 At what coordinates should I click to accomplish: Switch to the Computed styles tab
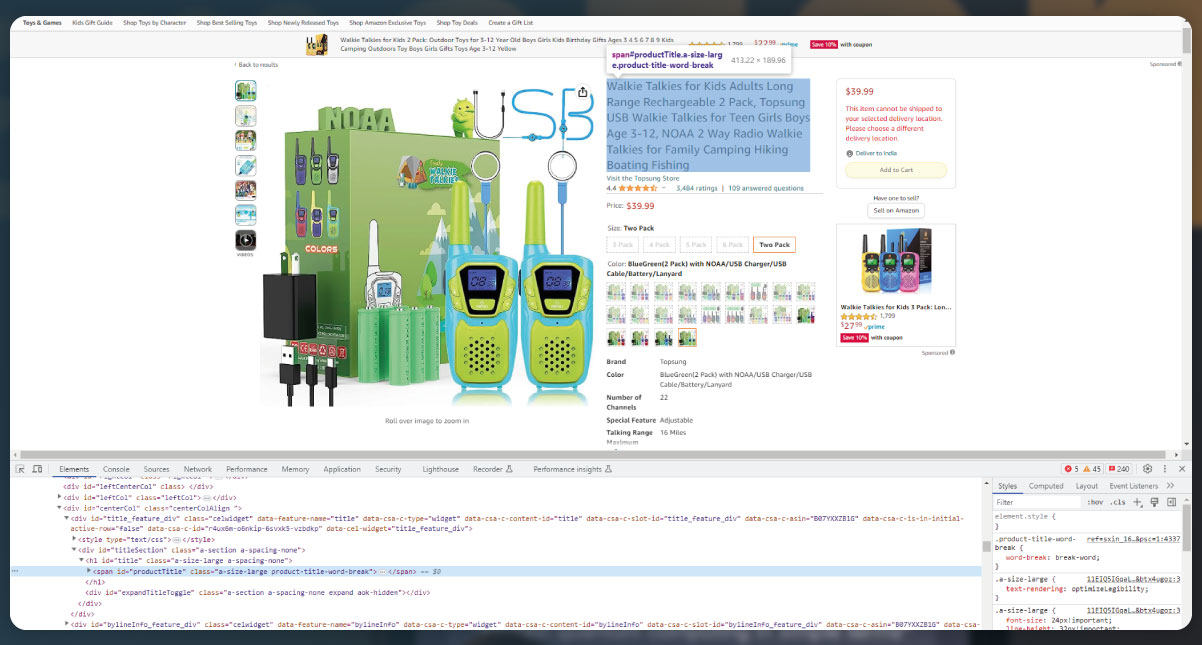click(1046, 486)
